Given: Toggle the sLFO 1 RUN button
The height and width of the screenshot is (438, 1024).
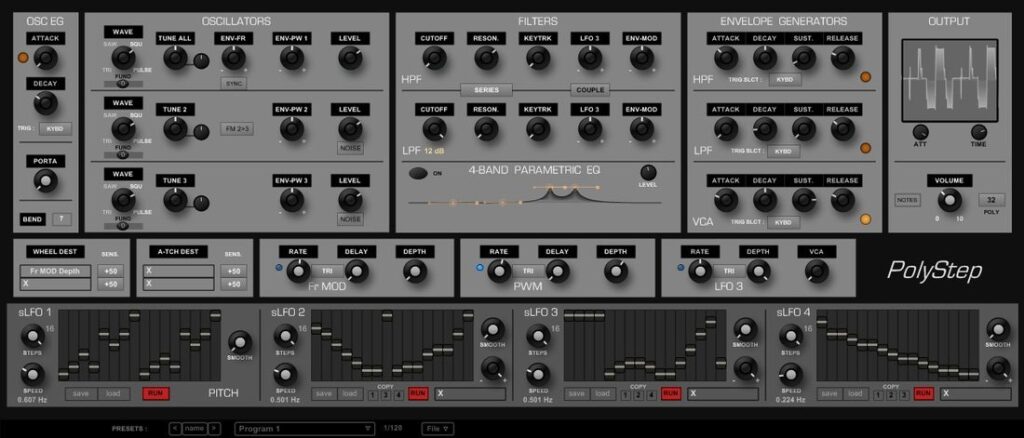Looking at the screenshot, I should pyautogui.click(x=156, y=394).
